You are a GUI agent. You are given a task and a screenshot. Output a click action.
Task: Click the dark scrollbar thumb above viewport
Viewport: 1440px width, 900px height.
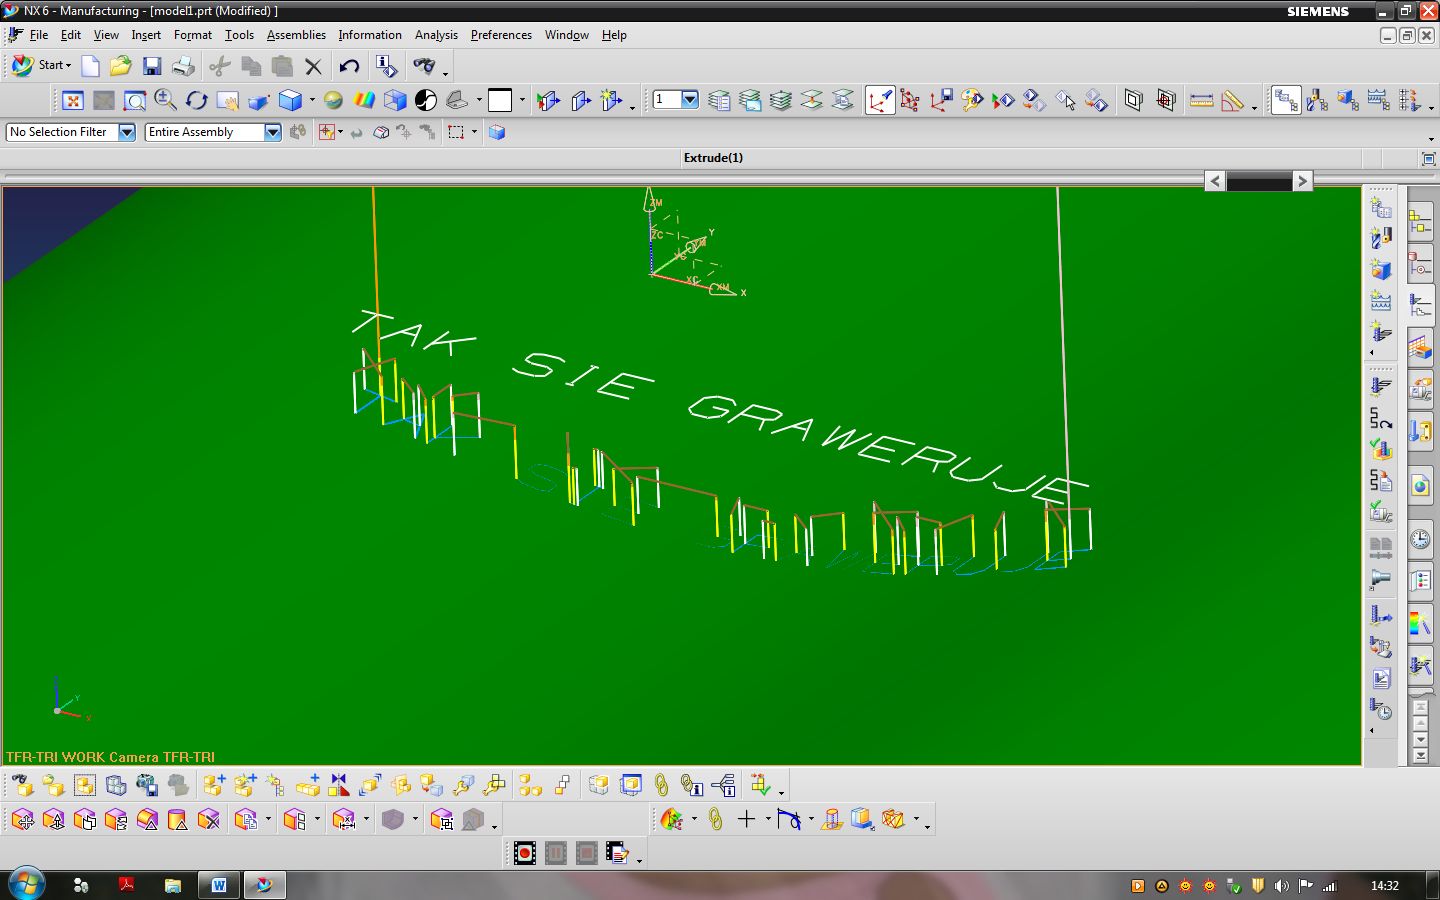(1258, 181)
